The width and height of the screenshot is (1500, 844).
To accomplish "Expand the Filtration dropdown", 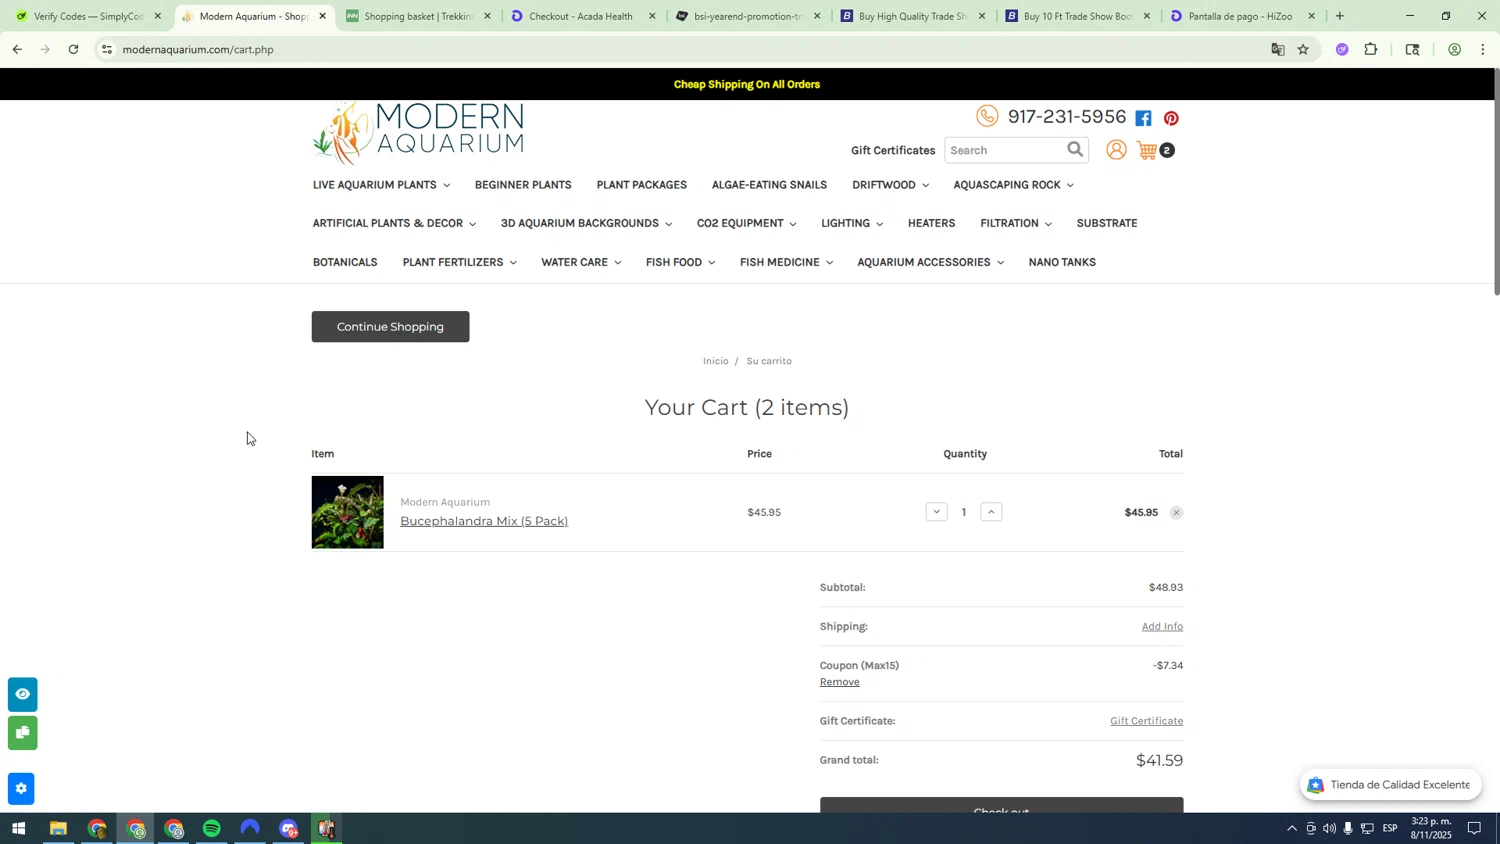I will click(1015, 223).
